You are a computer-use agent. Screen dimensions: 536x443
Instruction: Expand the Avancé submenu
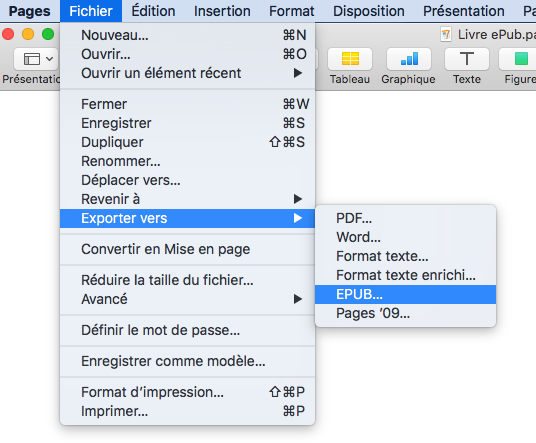click(187, 299)
